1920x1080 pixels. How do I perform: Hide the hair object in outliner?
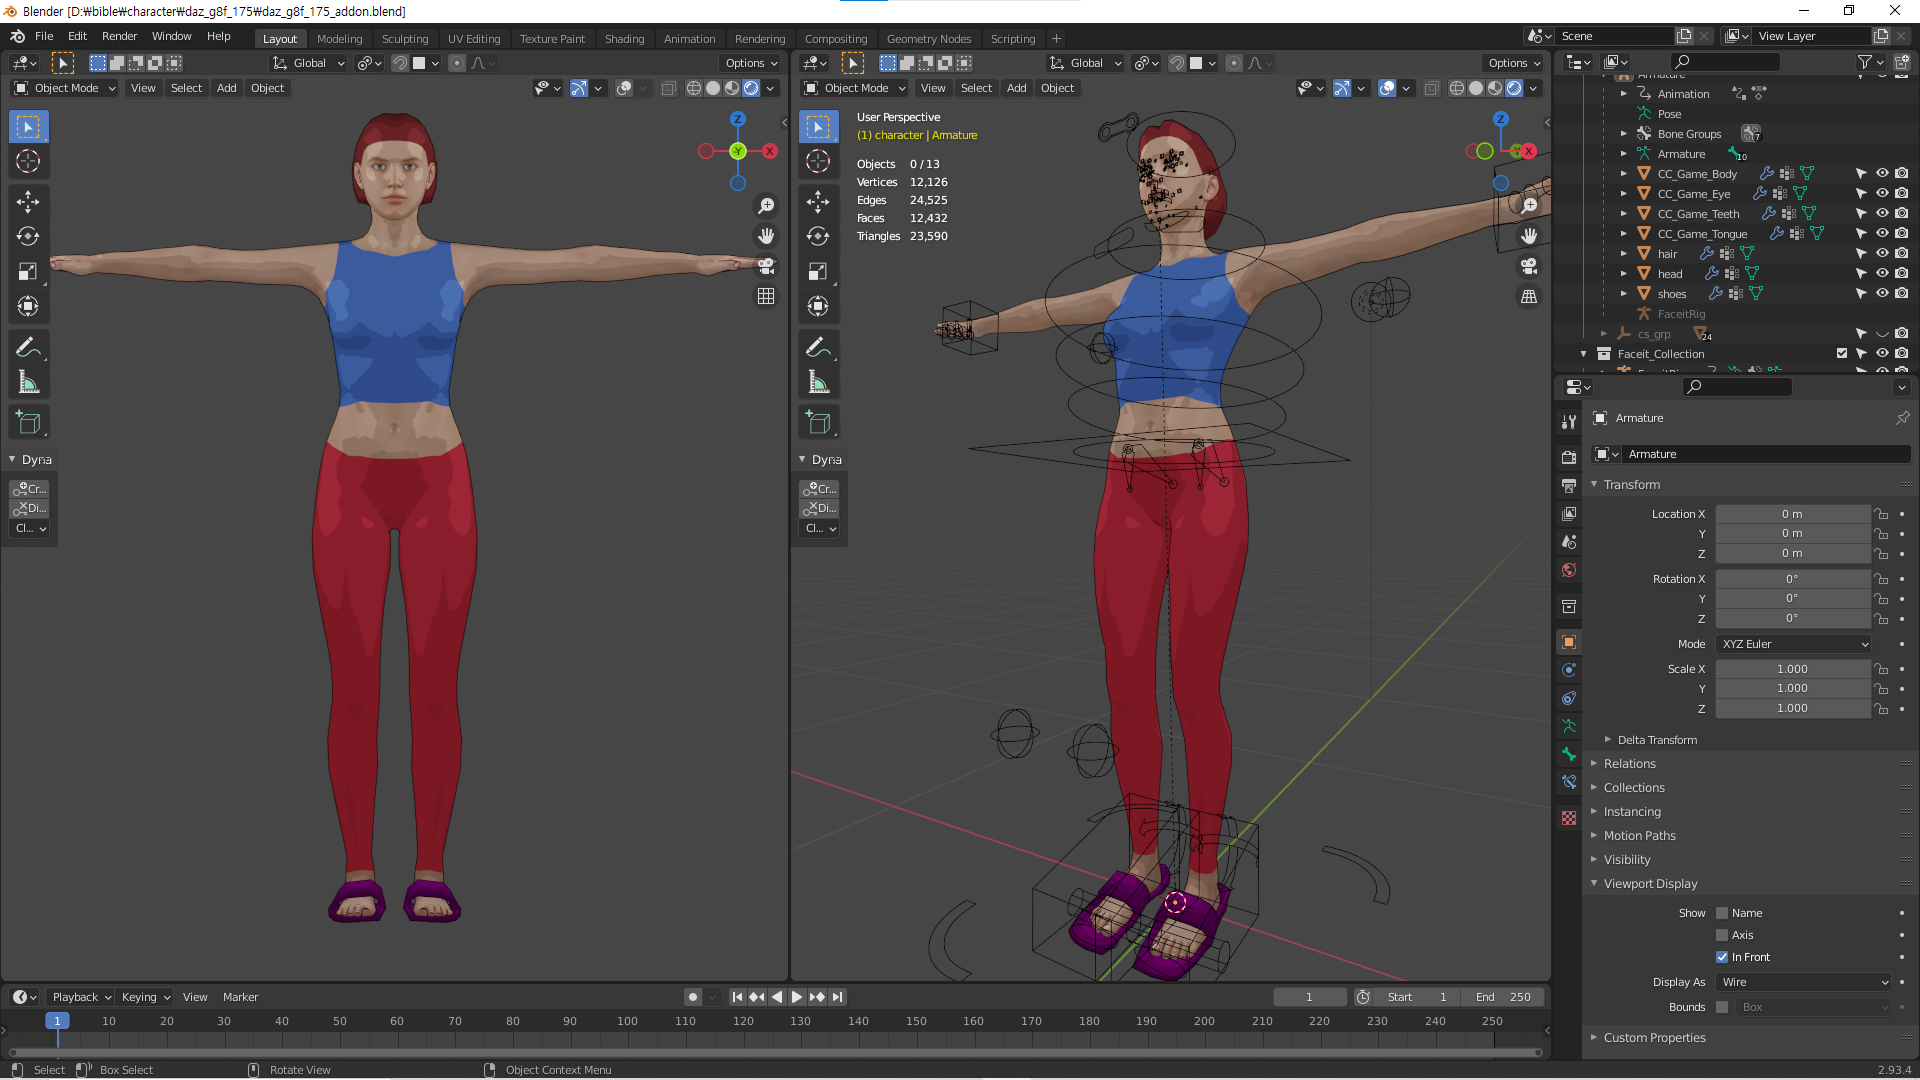point(1882,254)
